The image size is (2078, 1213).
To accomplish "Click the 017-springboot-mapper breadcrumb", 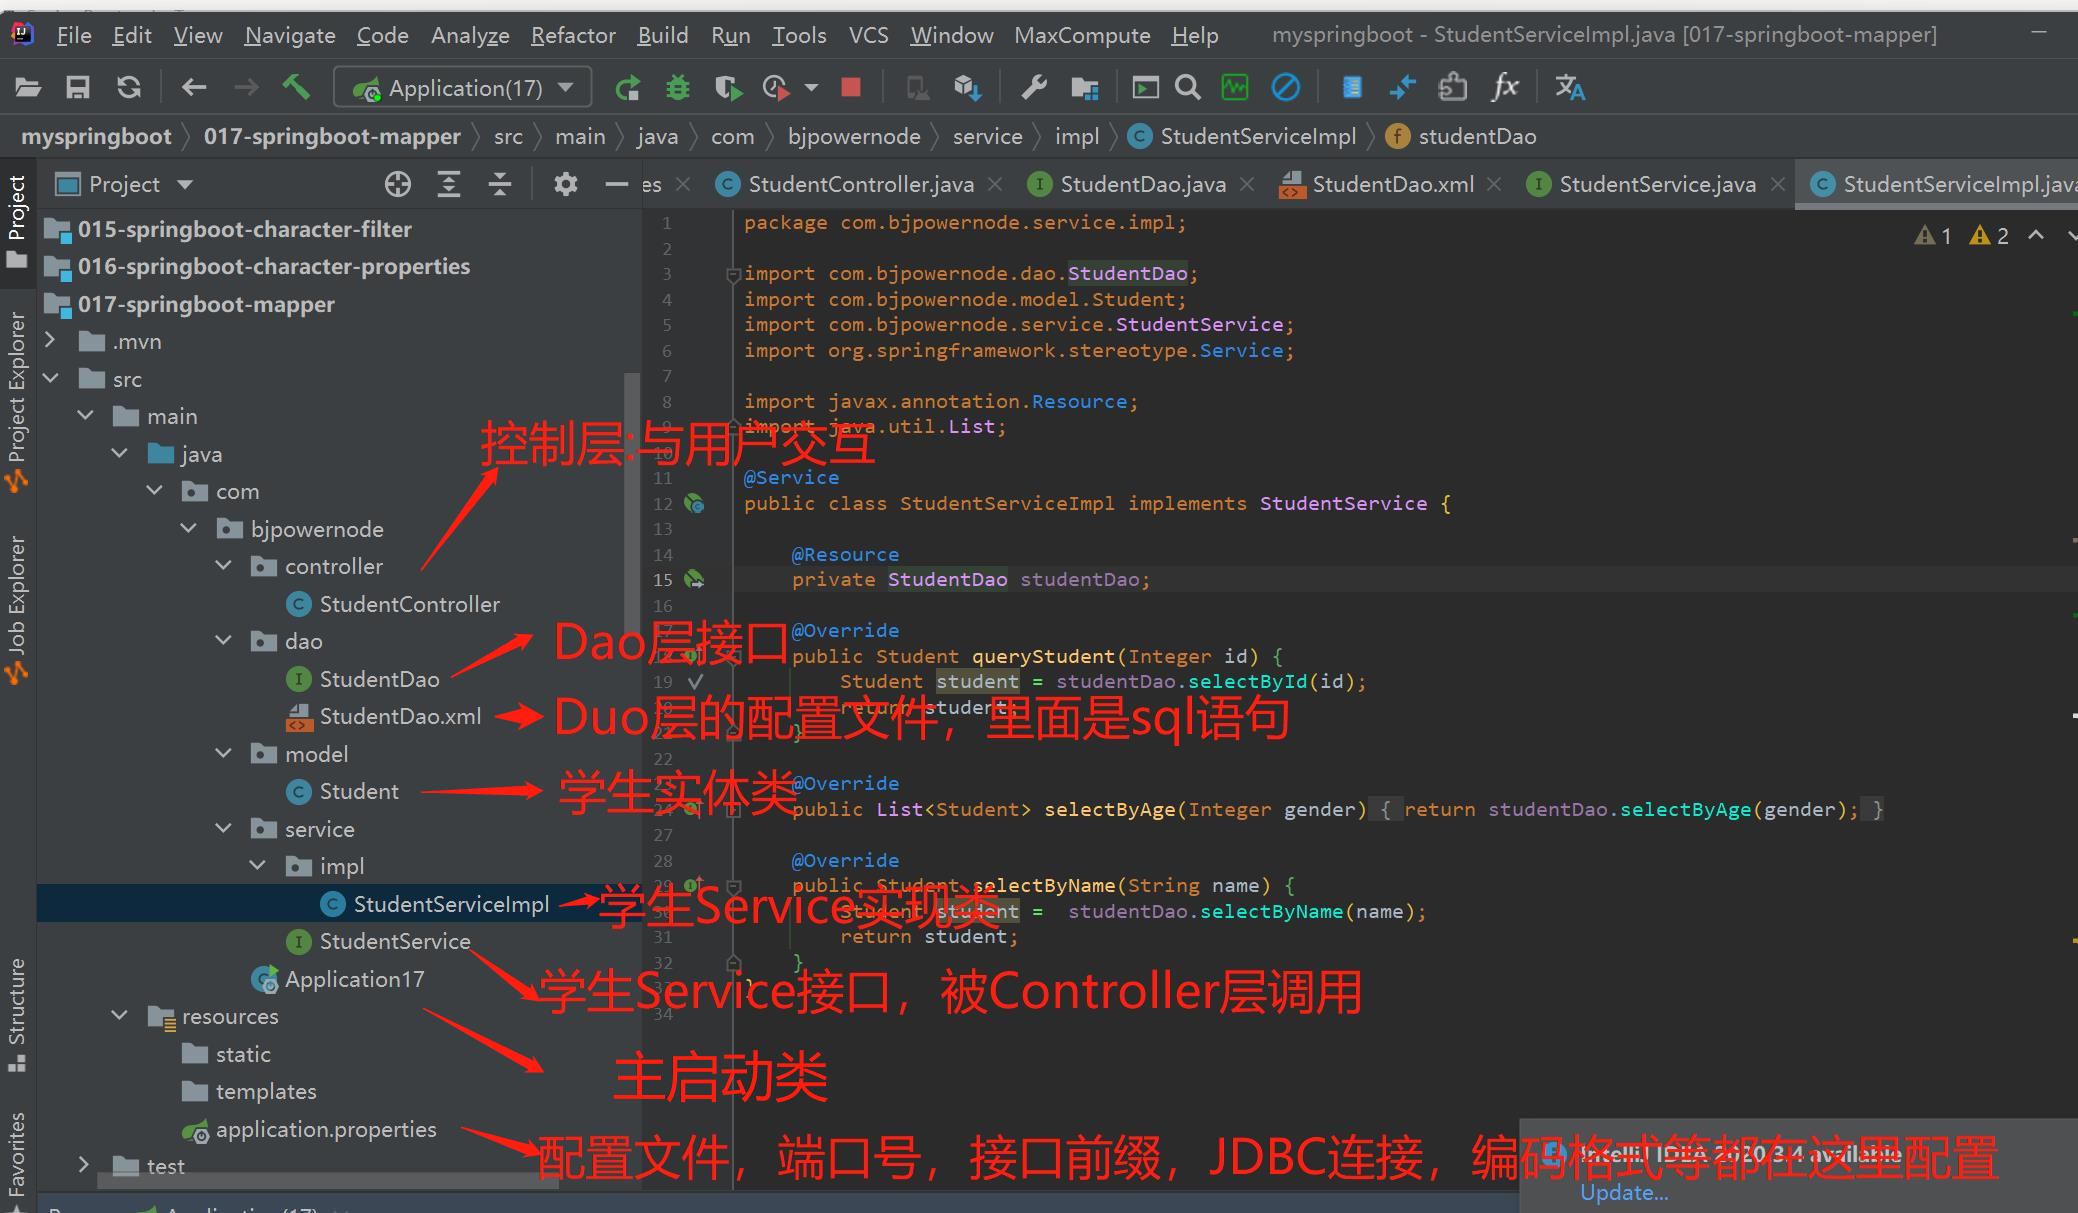I will [331, 136].
